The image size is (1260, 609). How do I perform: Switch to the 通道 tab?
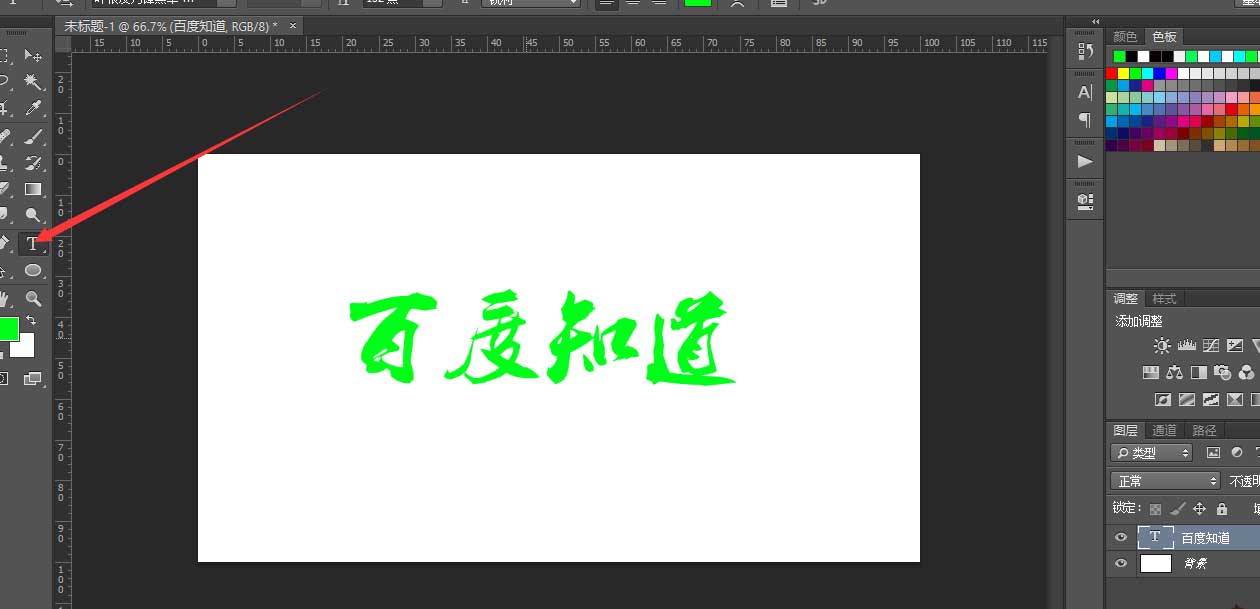tap(1164, 431)
